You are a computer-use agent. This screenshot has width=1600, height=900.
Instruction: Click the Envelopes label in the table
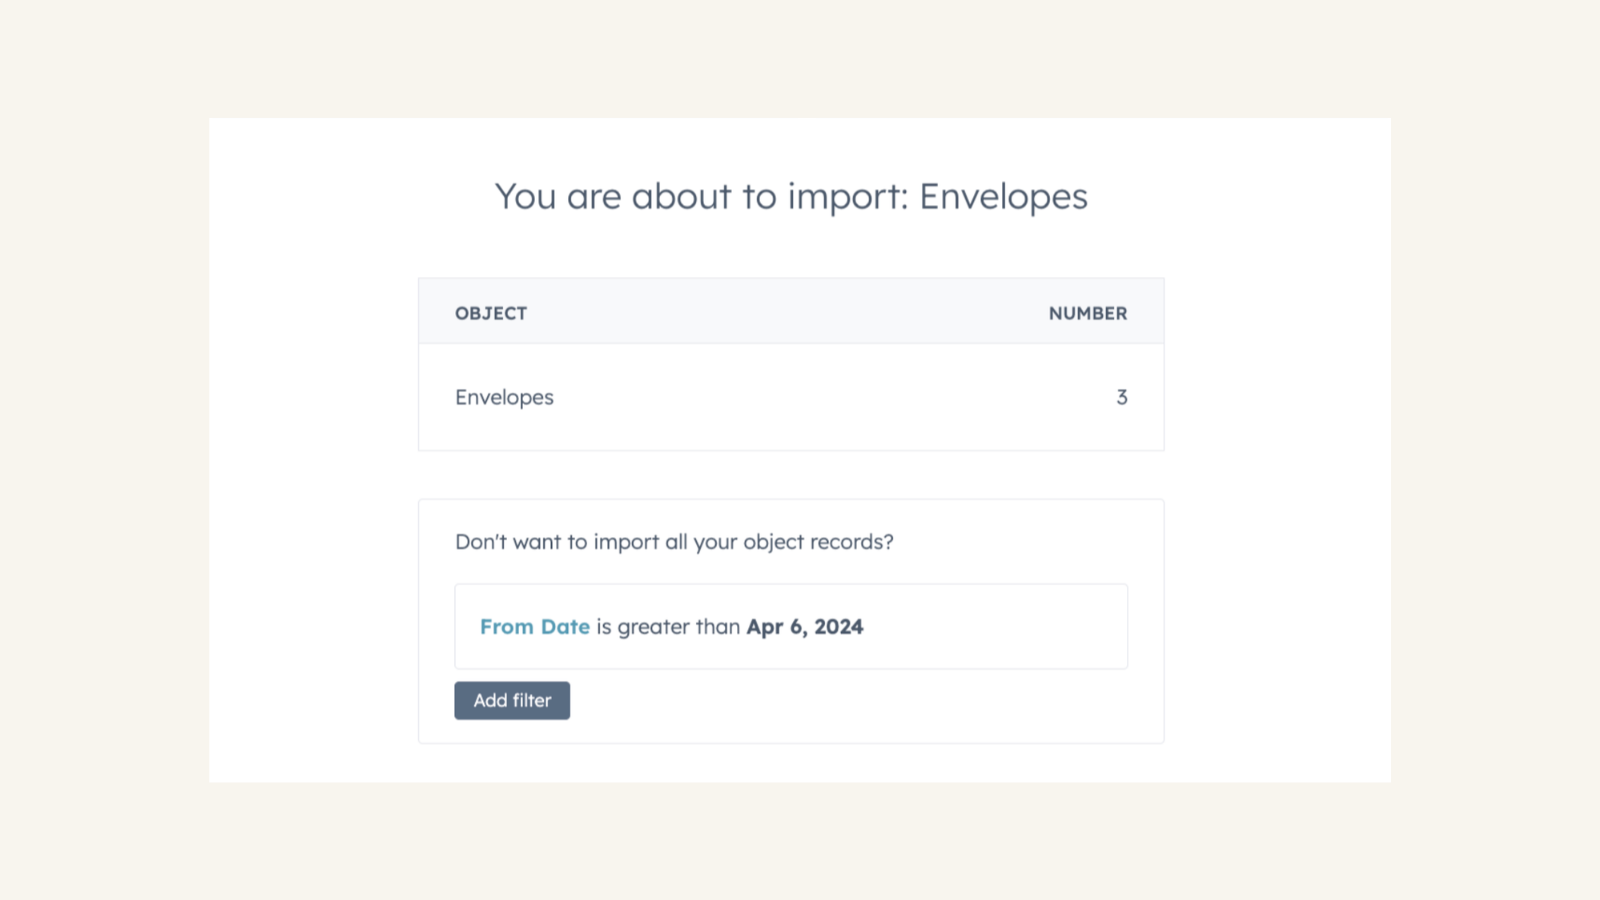[504, 397]
